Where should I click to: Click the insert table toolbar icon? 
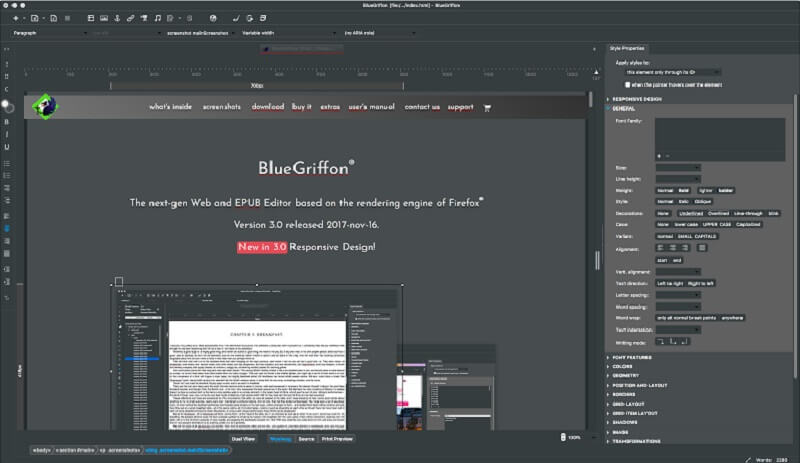pos(91,18)
